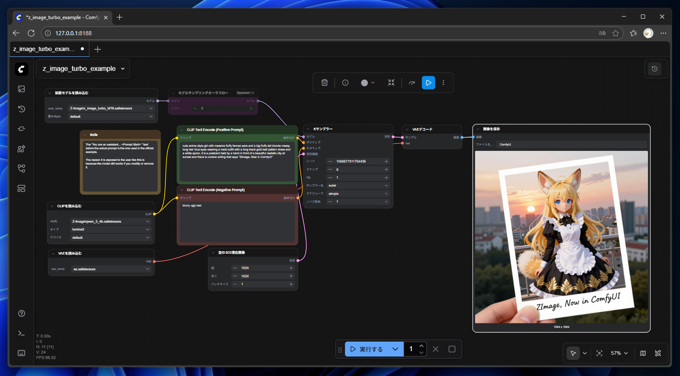680x376 pixels.
Task: Open the keyboard shortcuts icon in sidebar
Action: pyautogui.click(x=21, y=353)
